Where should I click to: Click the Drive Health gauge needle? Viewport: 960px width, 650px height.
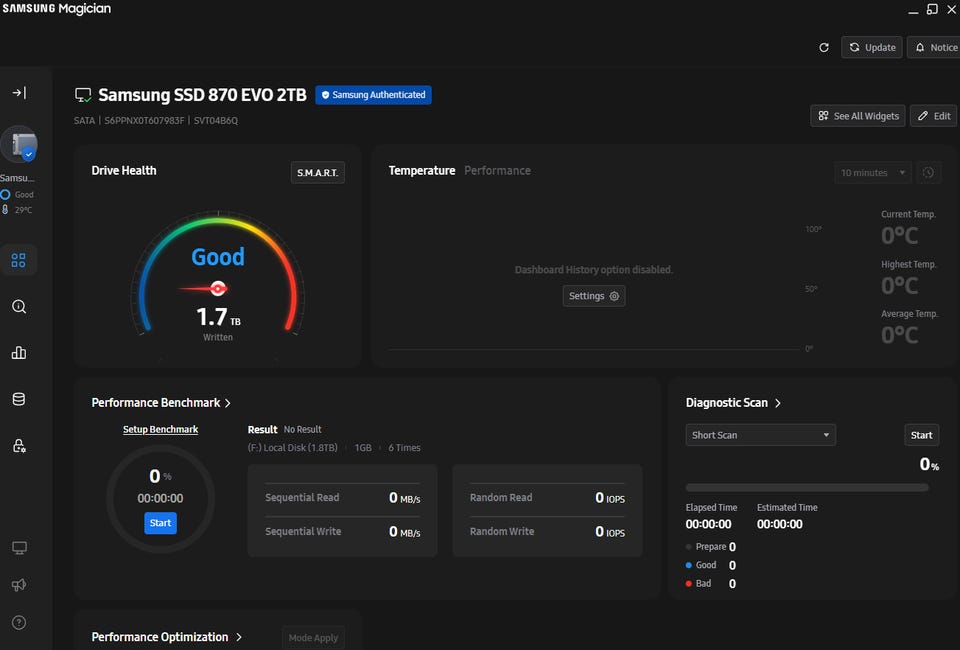204,288
